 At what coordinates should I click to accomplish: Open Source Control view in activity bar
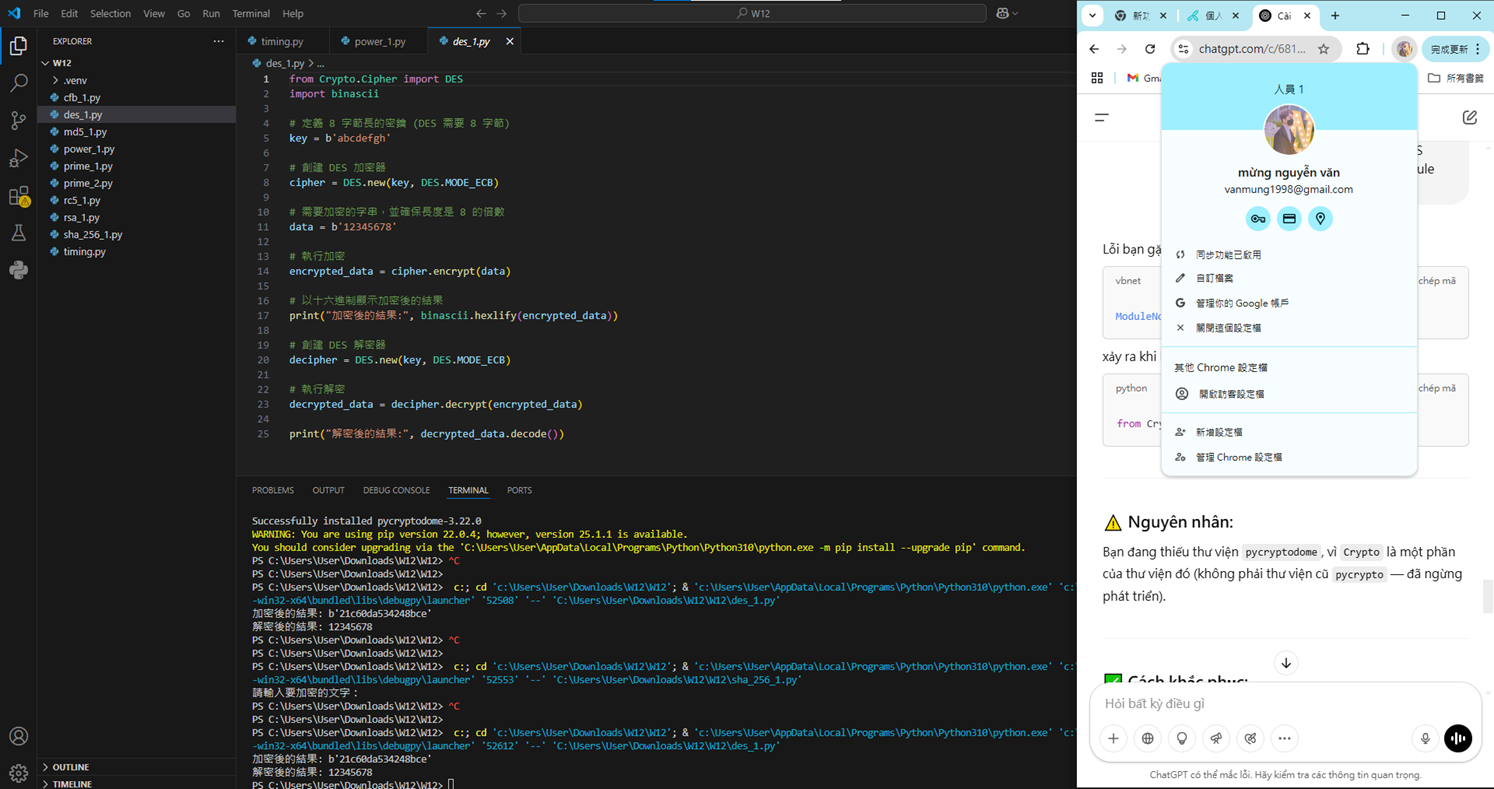18,121
